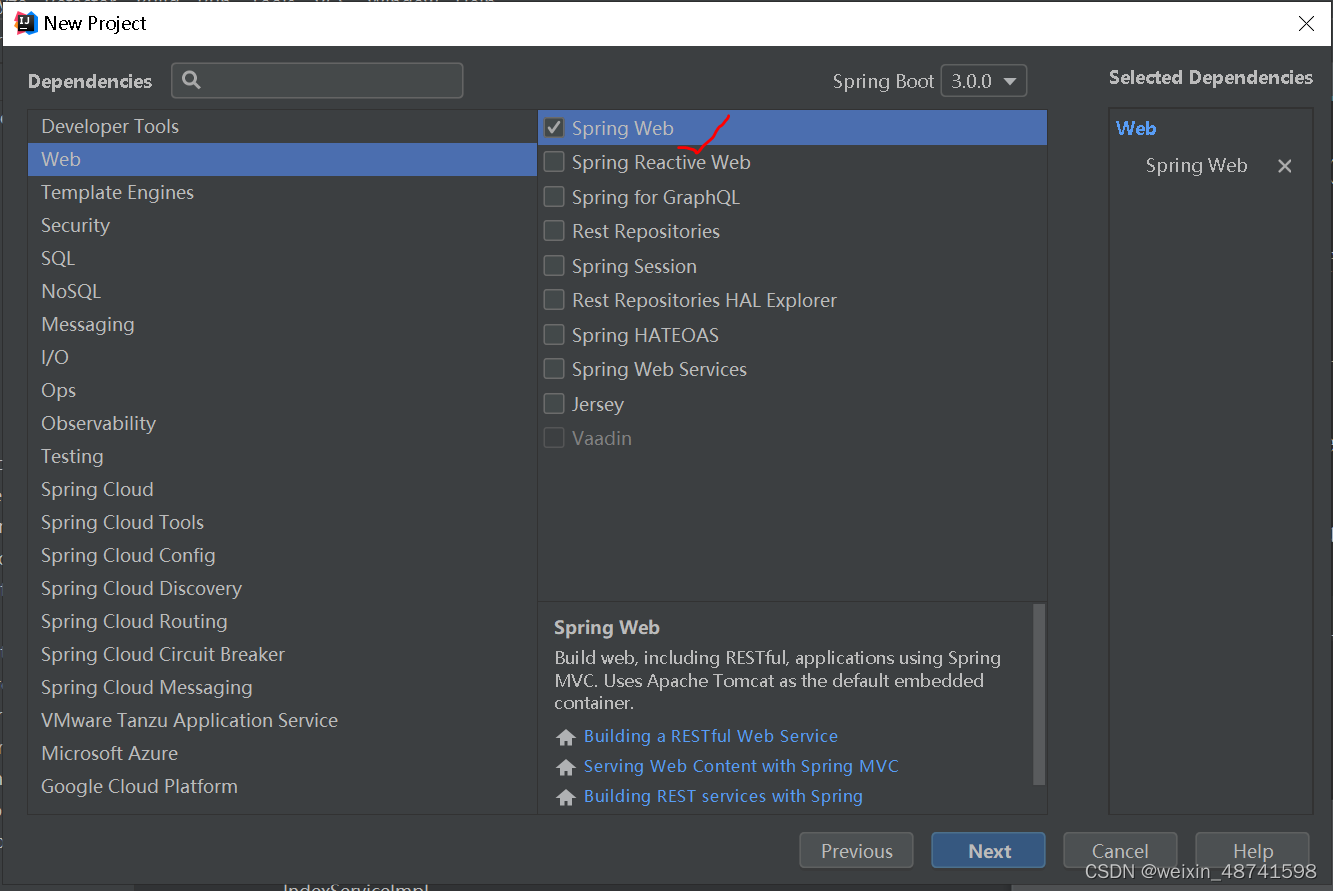
Task: Tick the Spring HATEOAS checkbox
Action: [x=554, y=335]
